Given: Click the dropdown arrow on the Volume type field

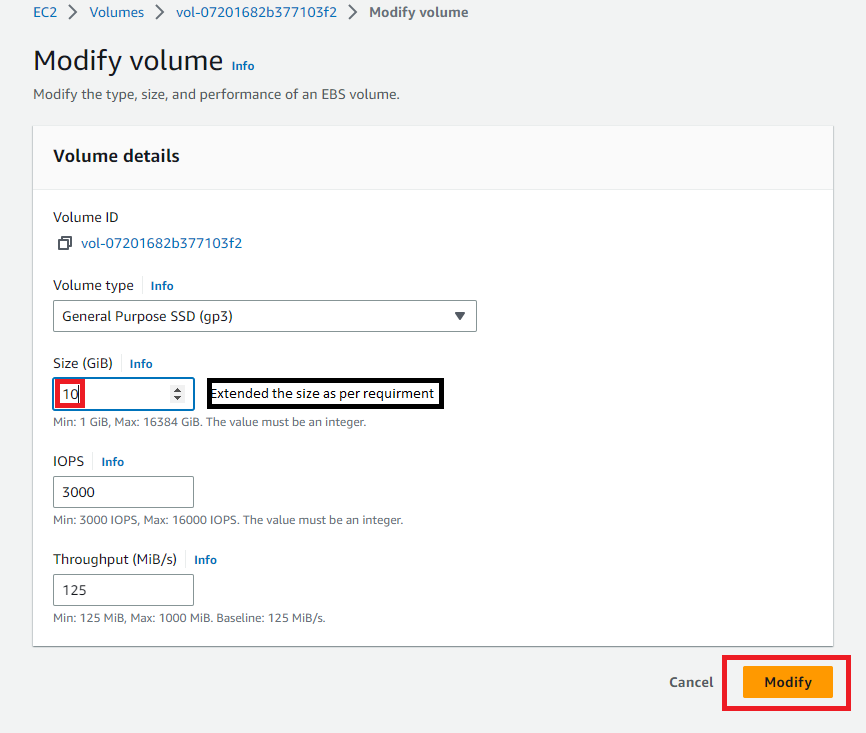Looking at the screenshot, I should [x=460, y=316].
